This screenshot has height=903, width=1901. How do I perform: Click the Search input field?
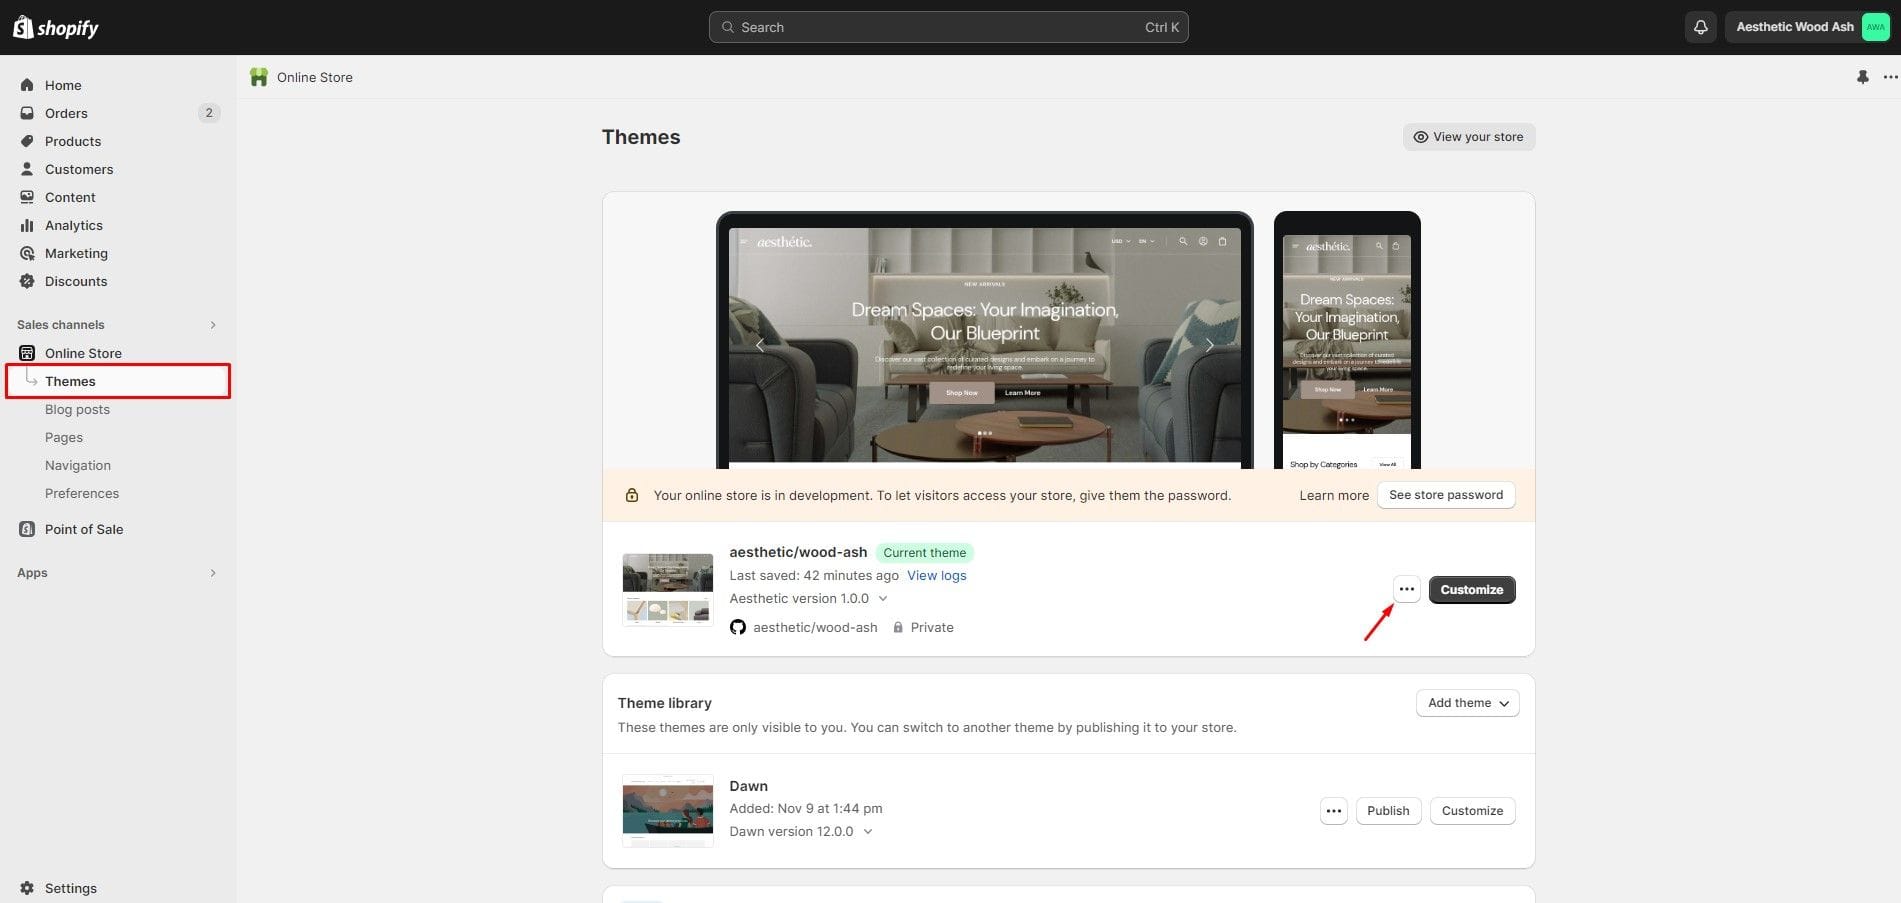[947, 27]
